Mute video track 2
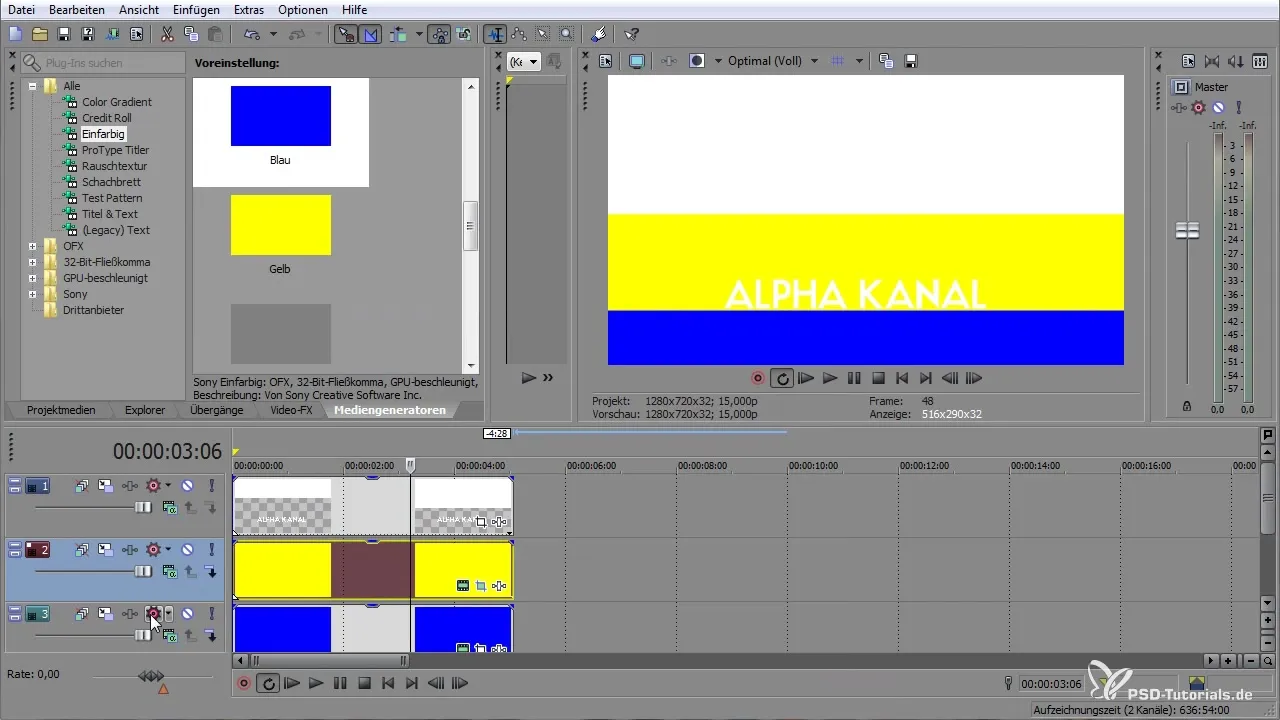Viewport: 1280px width, 720px height. (x=187, y=549)
